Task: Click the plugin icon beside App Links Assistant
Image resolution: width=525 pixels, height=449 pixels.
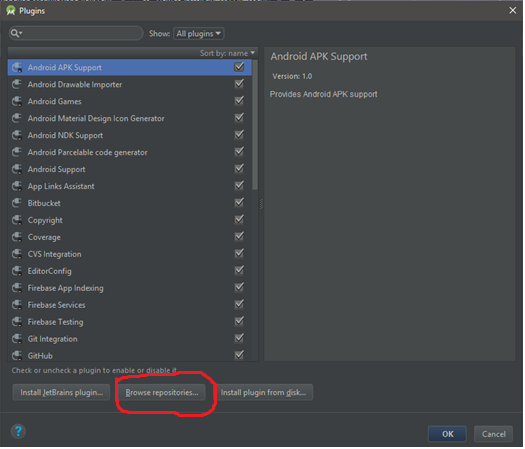Action: coord(17,186)
